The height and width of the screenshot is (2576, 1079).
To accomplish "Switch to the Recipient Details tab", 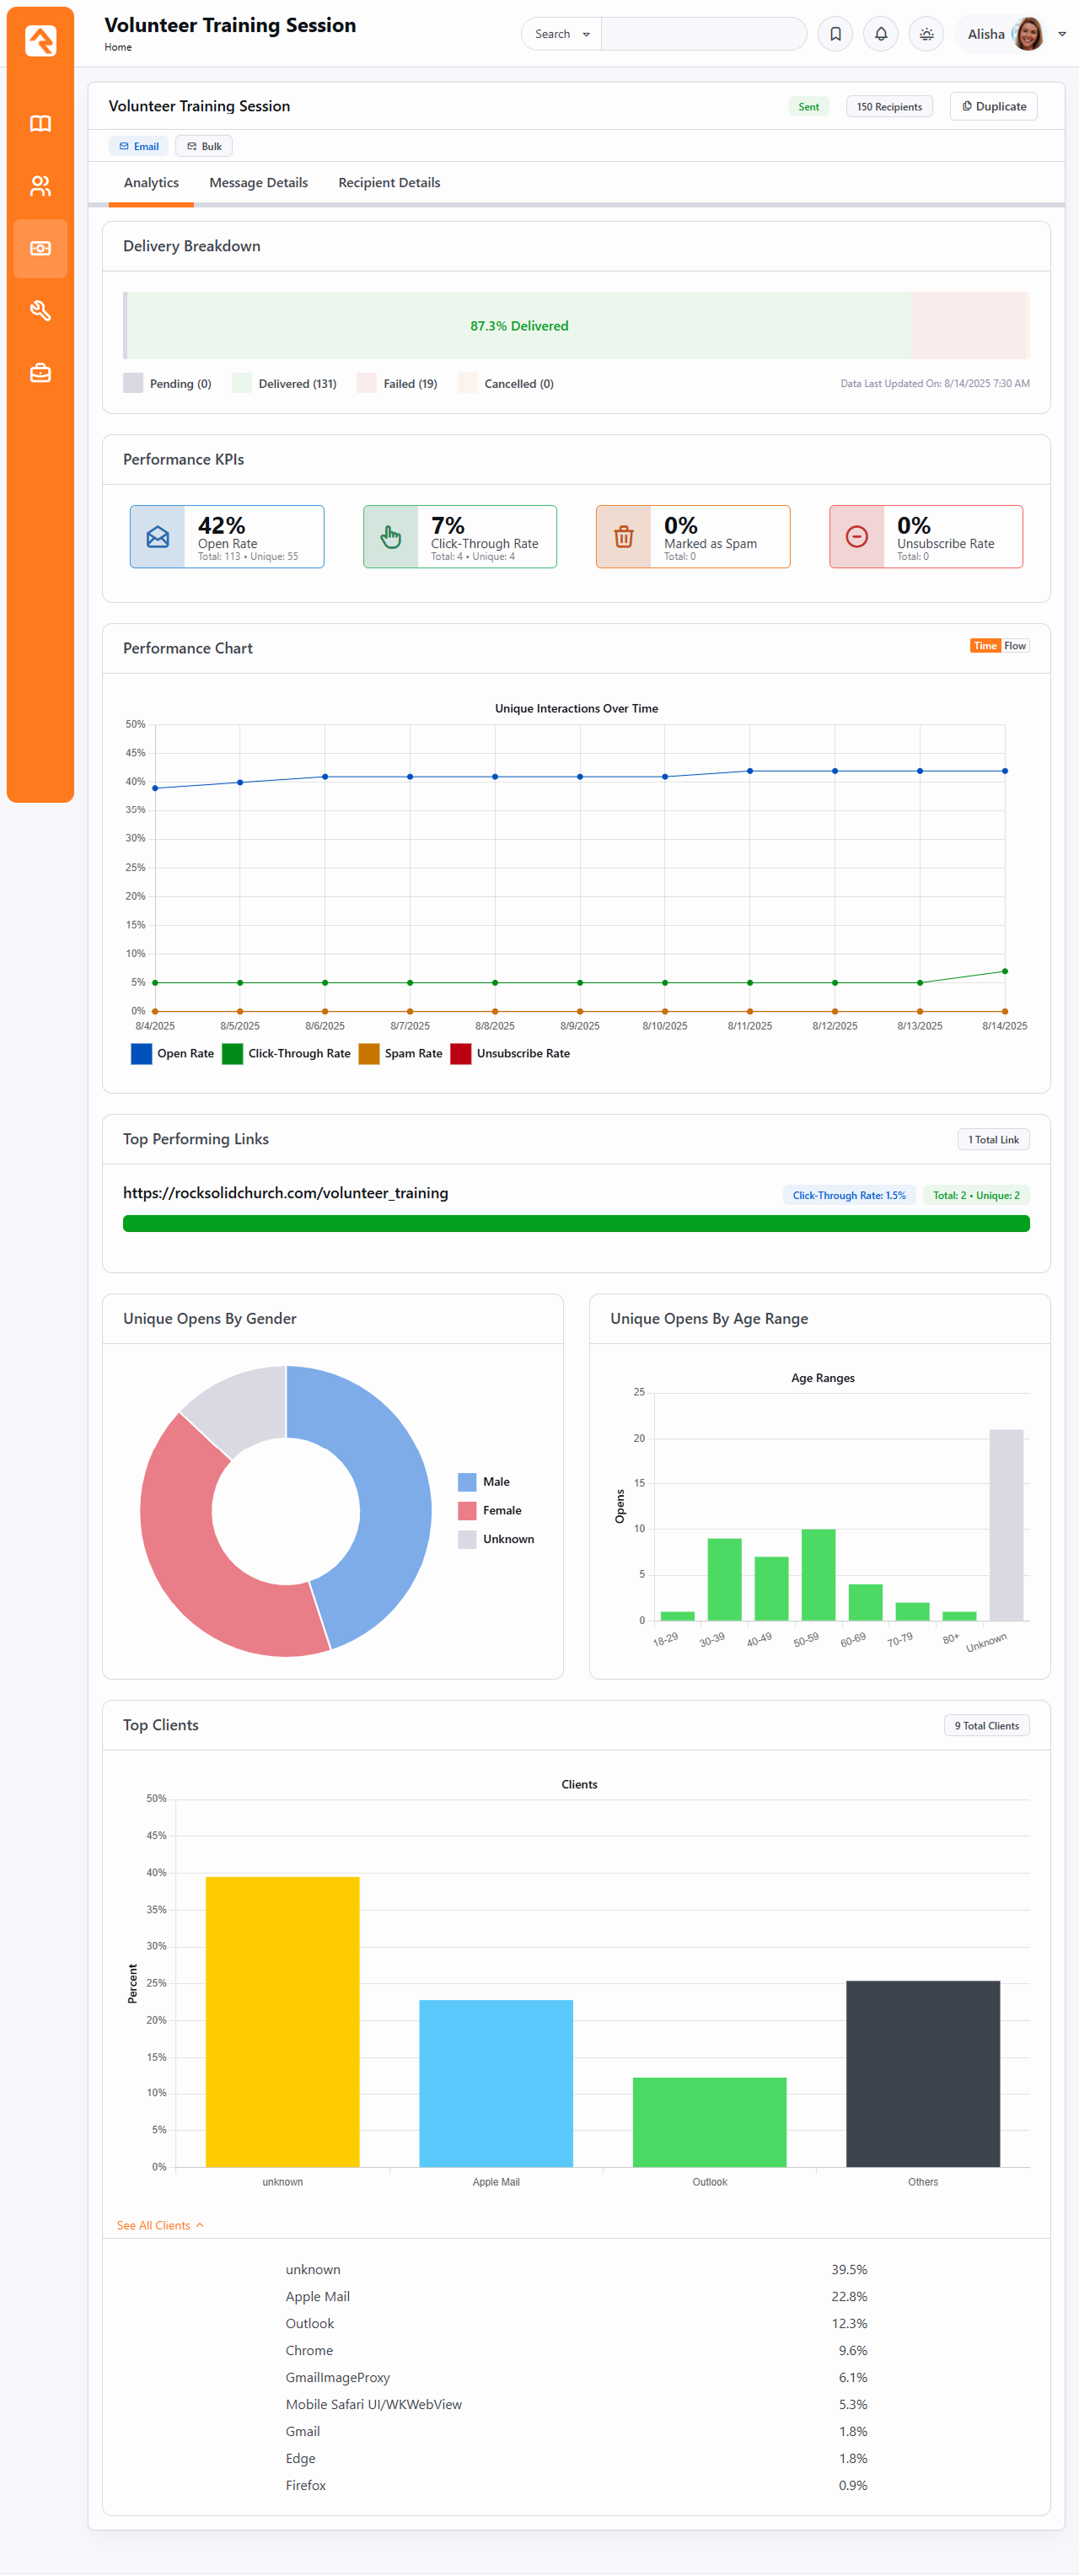I will pos(389,183).
